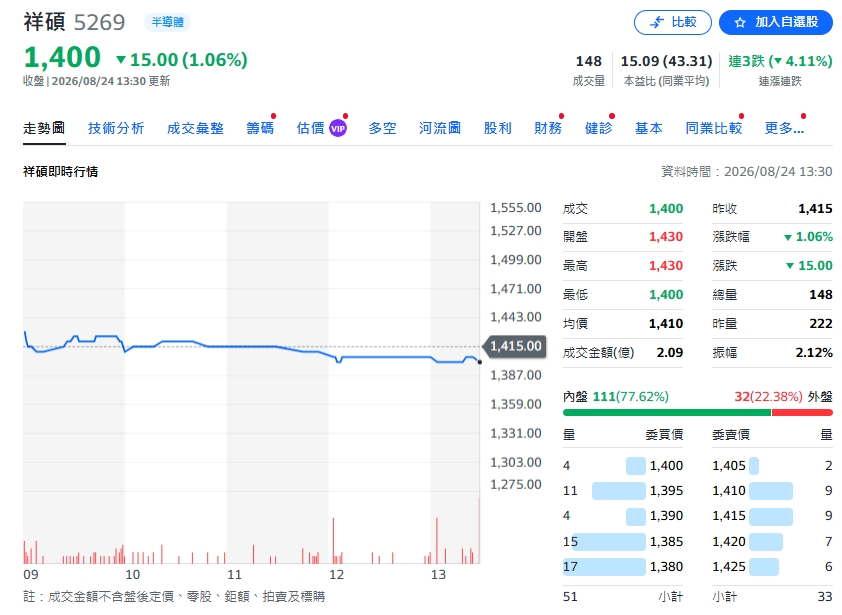Click the ask price 1,425 row
This screenshot has width=842, height=615.
pyautogui.click(x=772, y=567)
